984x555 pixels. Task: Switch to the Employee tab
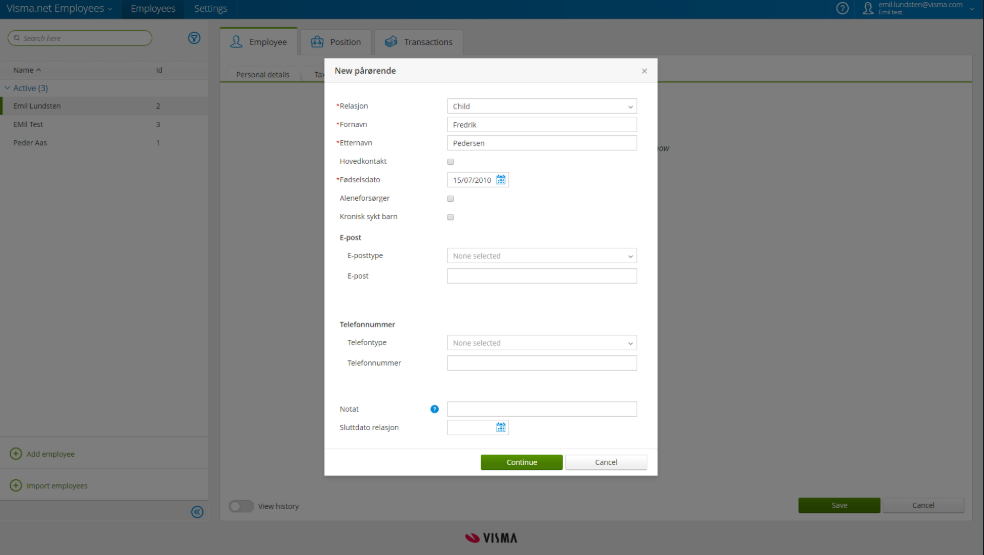point(259,42)
